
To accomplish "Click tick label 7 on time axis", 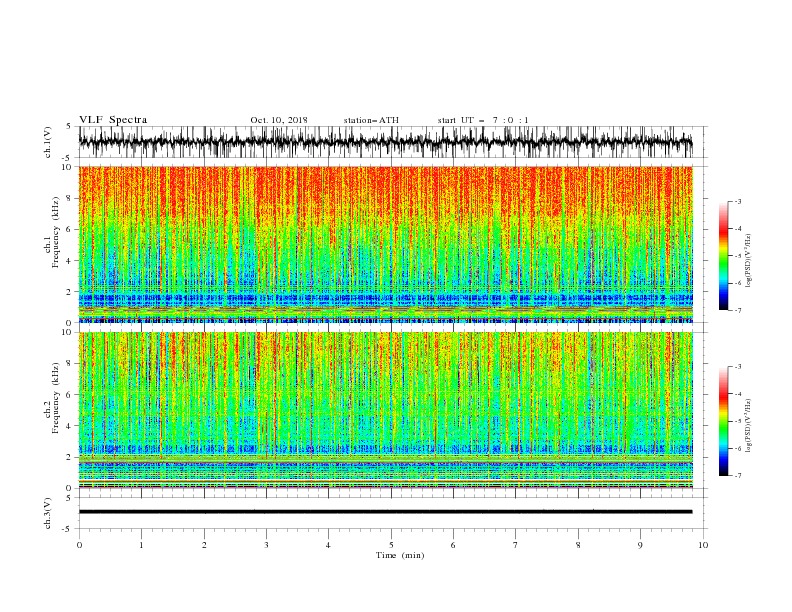I will [x=516, y=545].
